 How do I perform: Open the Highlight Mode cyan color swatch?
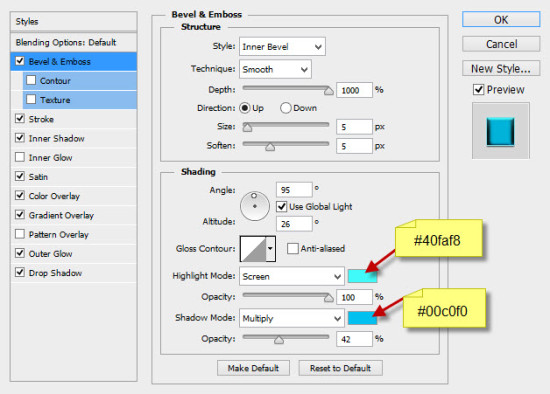(x=362, y=276)
